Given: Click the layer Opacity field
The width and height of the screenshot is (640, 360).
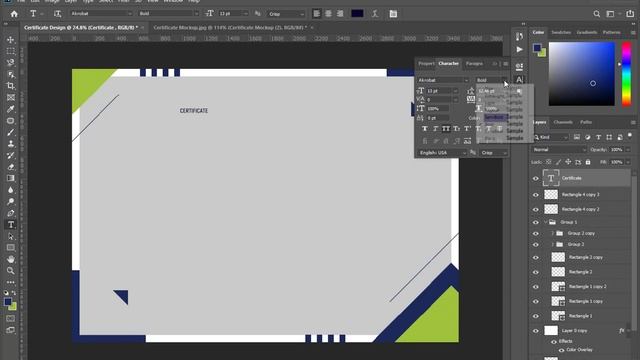Looking at the screenshot, I should 616,150.
